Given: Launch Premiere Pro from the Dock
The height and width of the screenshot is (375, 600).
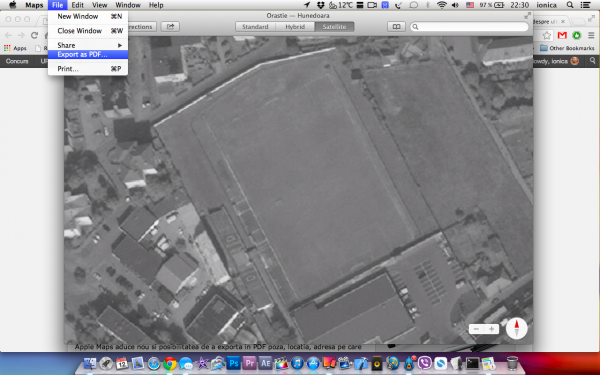Looking at the screenshot, I should click(249, 363).
